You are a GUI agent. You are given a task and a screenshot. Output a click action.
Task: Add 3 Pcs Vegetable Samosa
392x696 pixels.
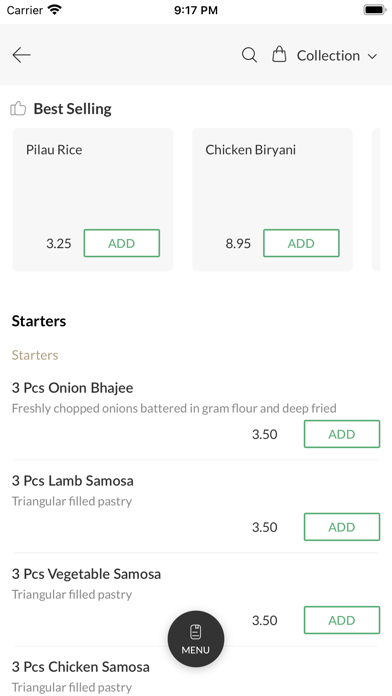point(342,620)
